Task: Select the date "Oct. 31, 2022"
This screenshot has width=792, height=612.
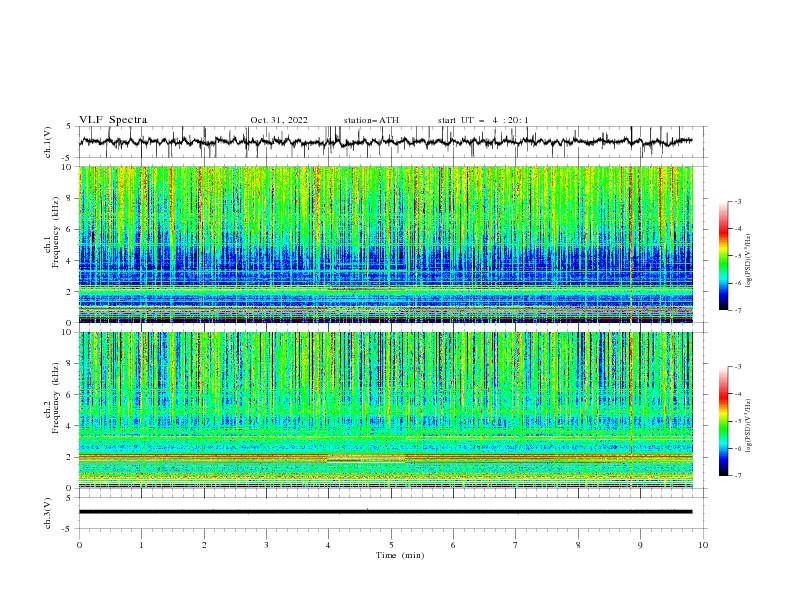Action: (x=279, y=120)
